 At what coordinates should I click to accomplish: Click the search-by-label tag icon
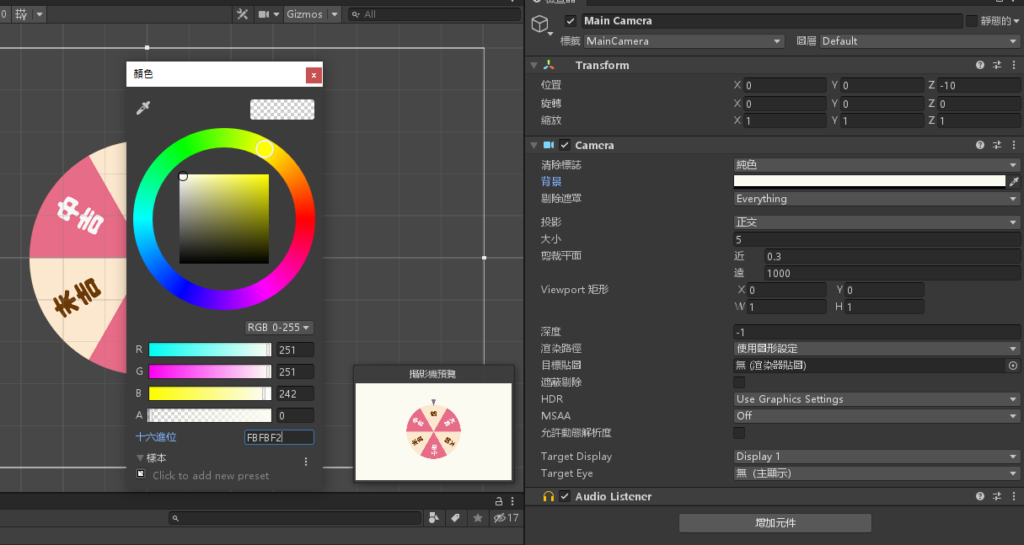pos(455,518)
